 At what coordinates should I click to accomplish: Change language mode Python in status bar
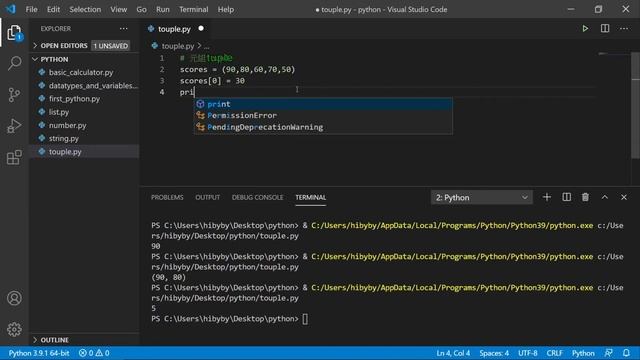583,353
